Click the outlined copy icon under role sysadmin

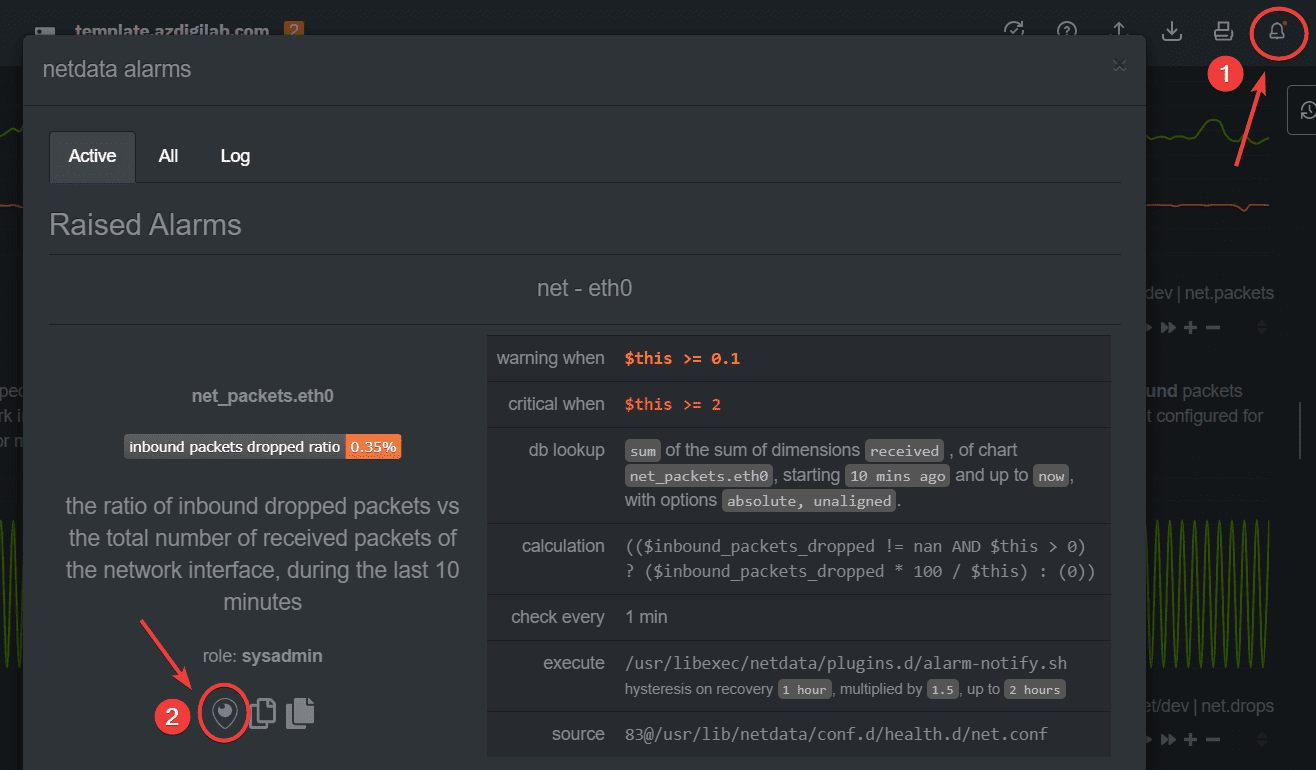[x=262, y=712]
